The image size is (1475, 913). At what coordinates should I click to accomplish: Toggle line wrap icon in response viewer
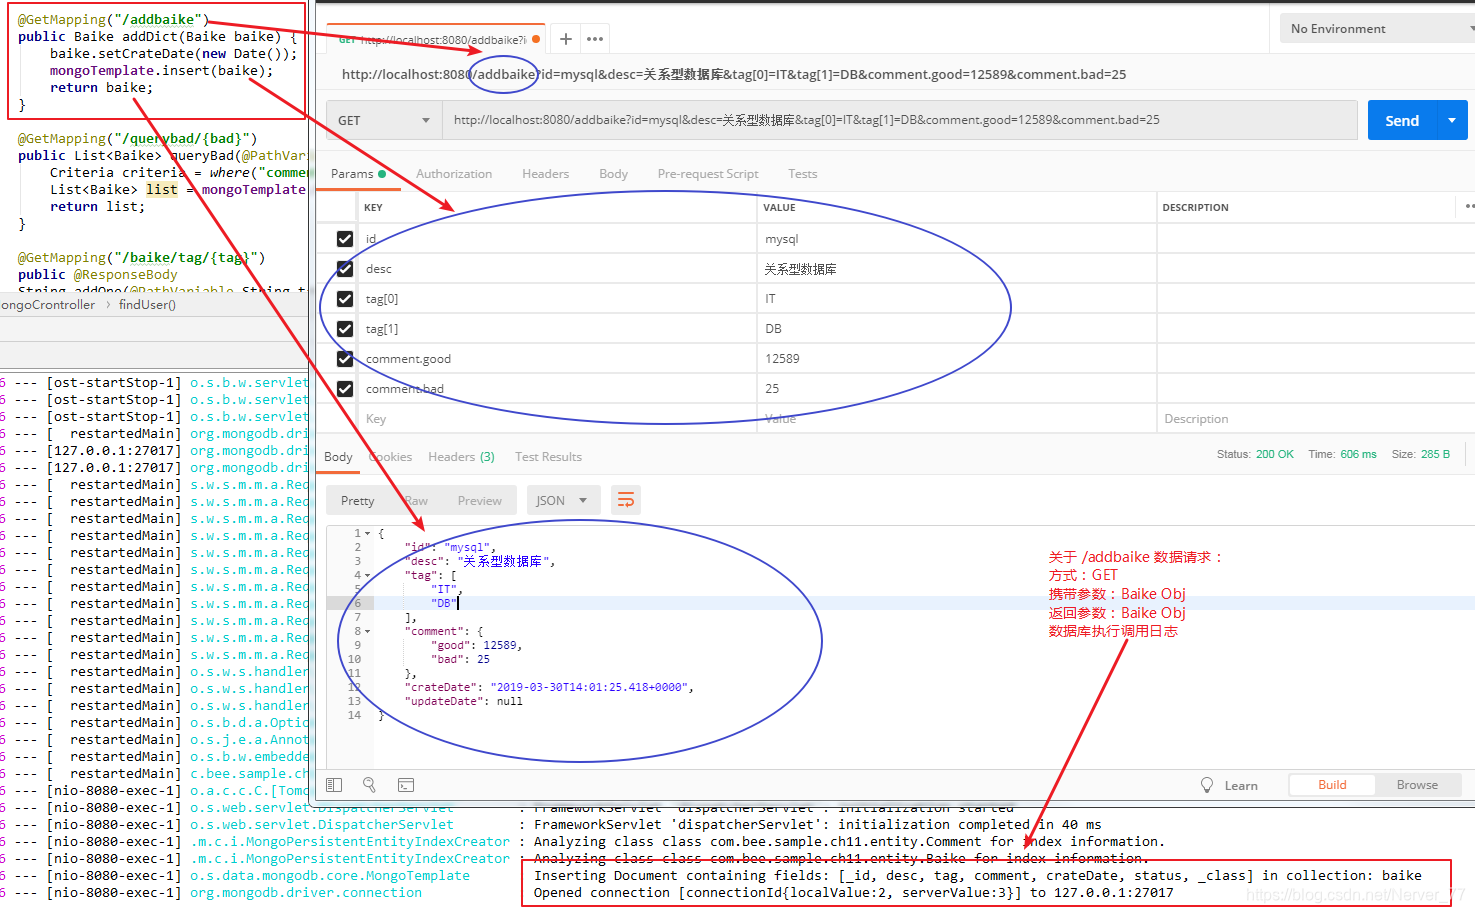point(626,500)
